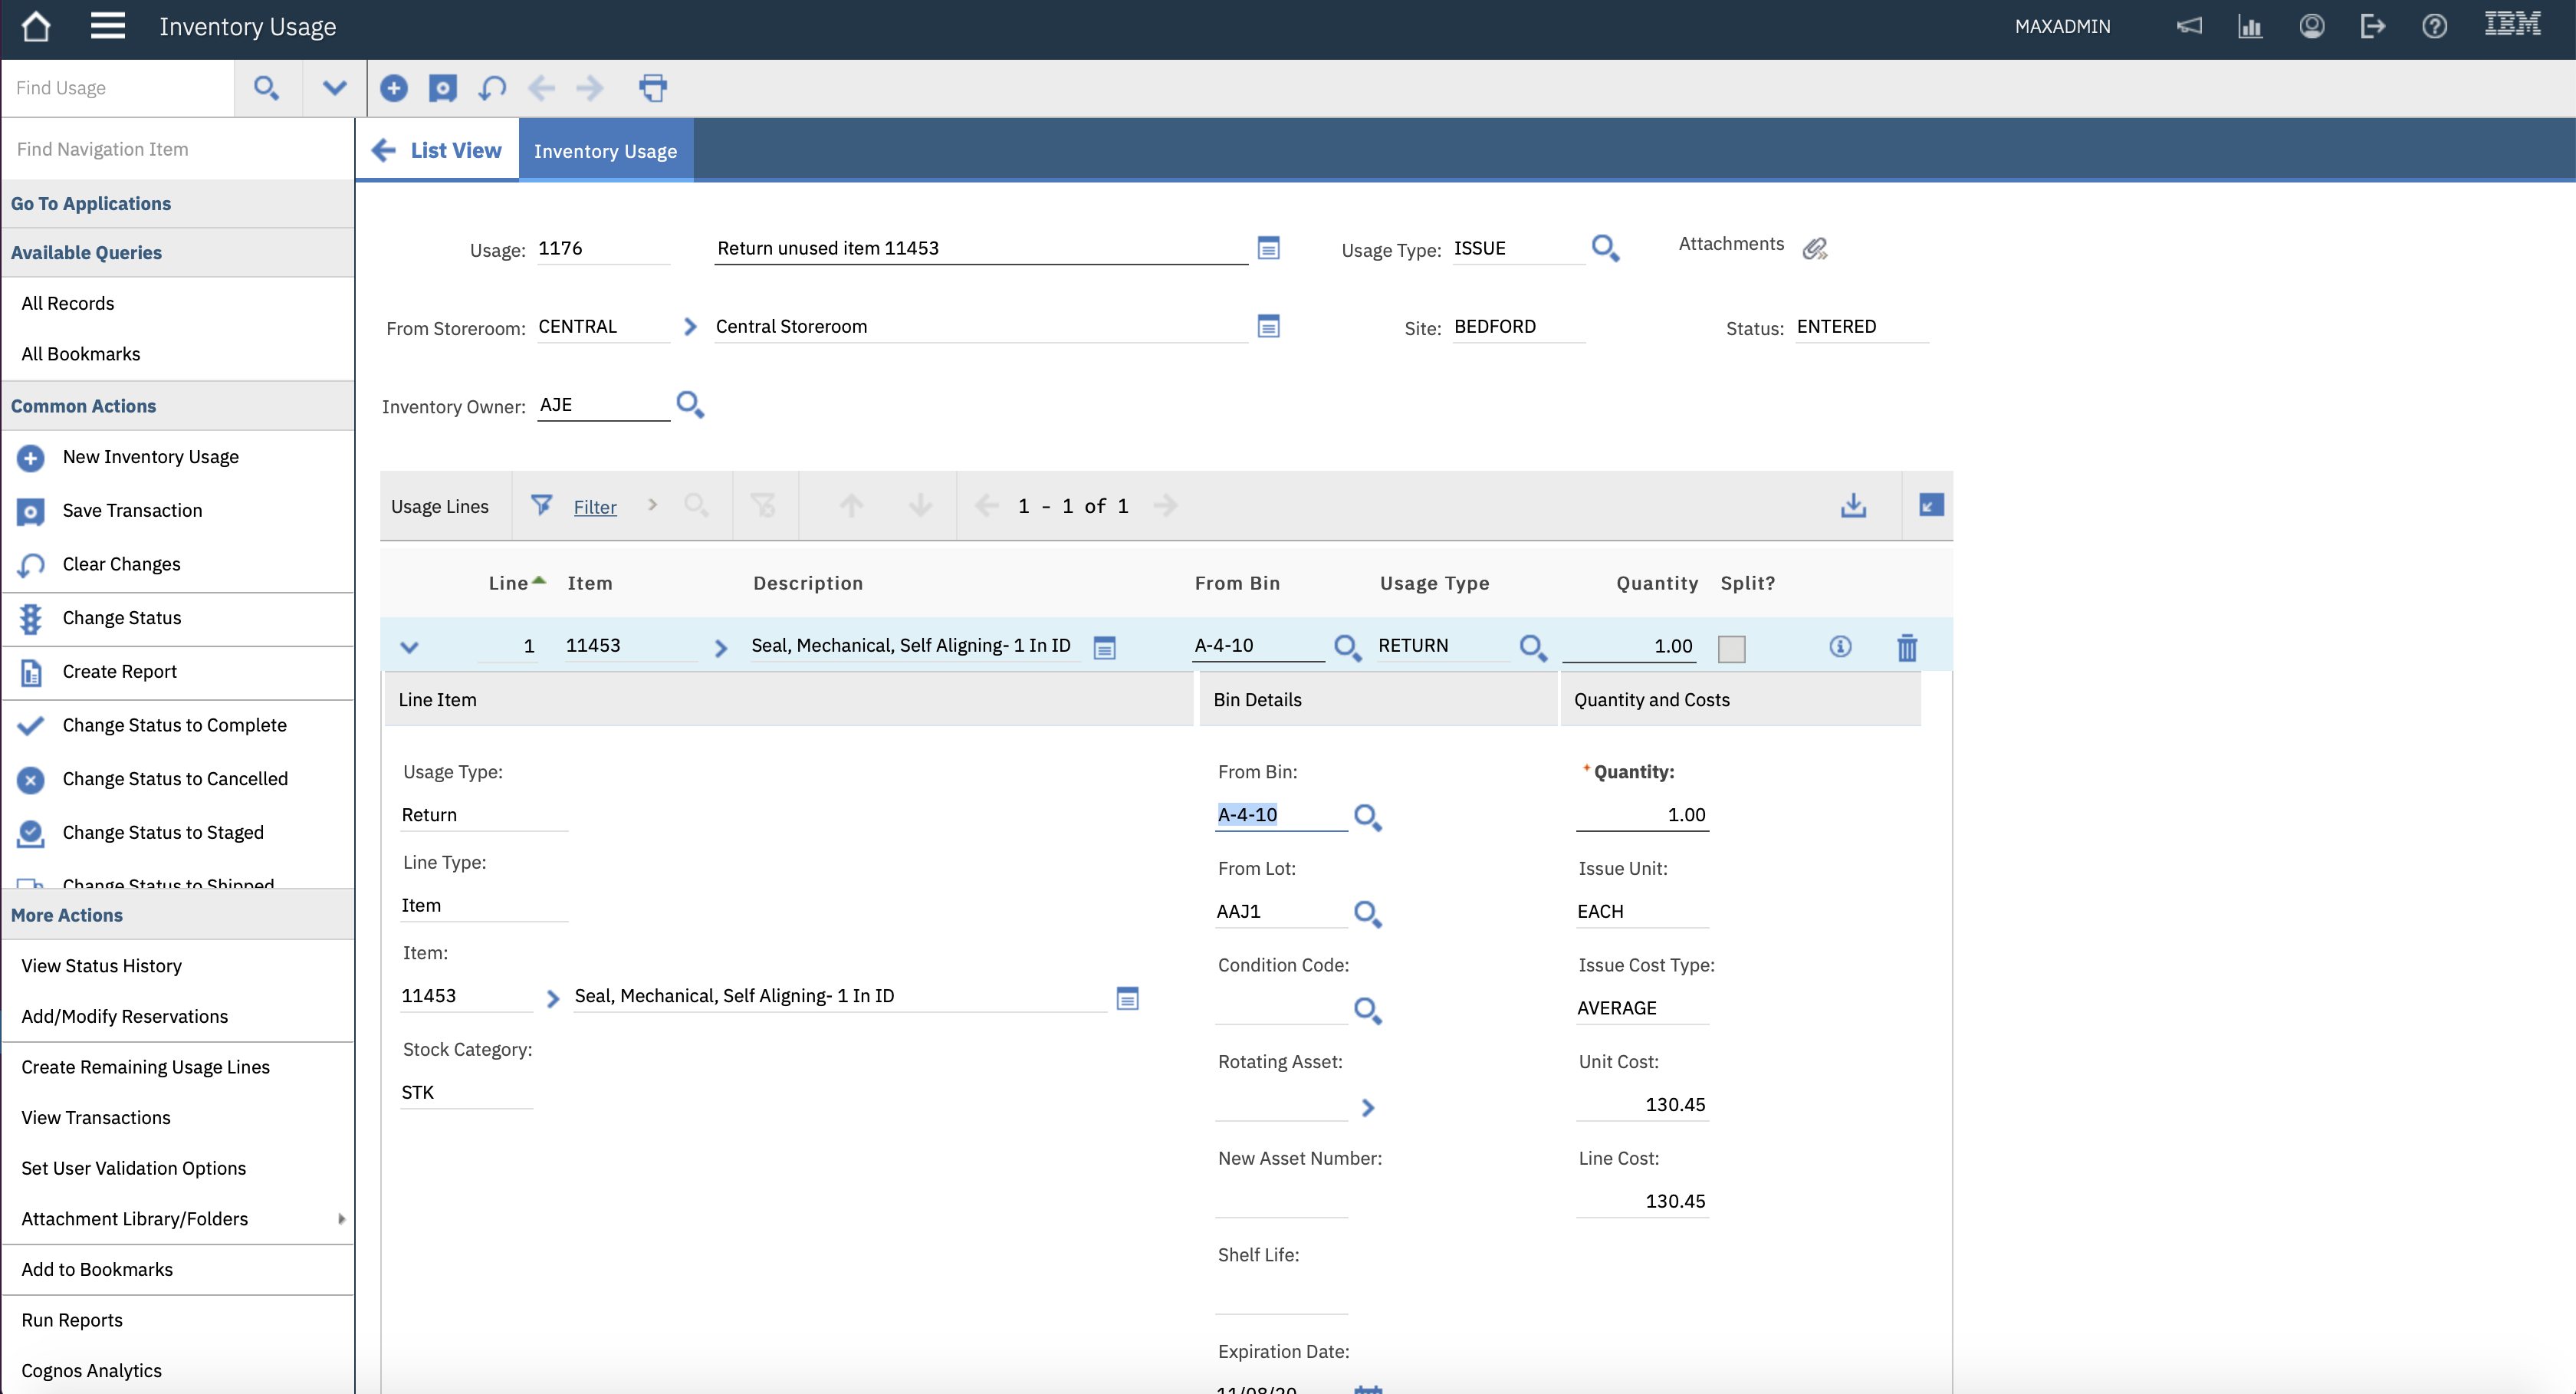This screenshot has height=1394, width=2576.
Task: Download the Usage Lines table data
Action: click(1853, 505)
